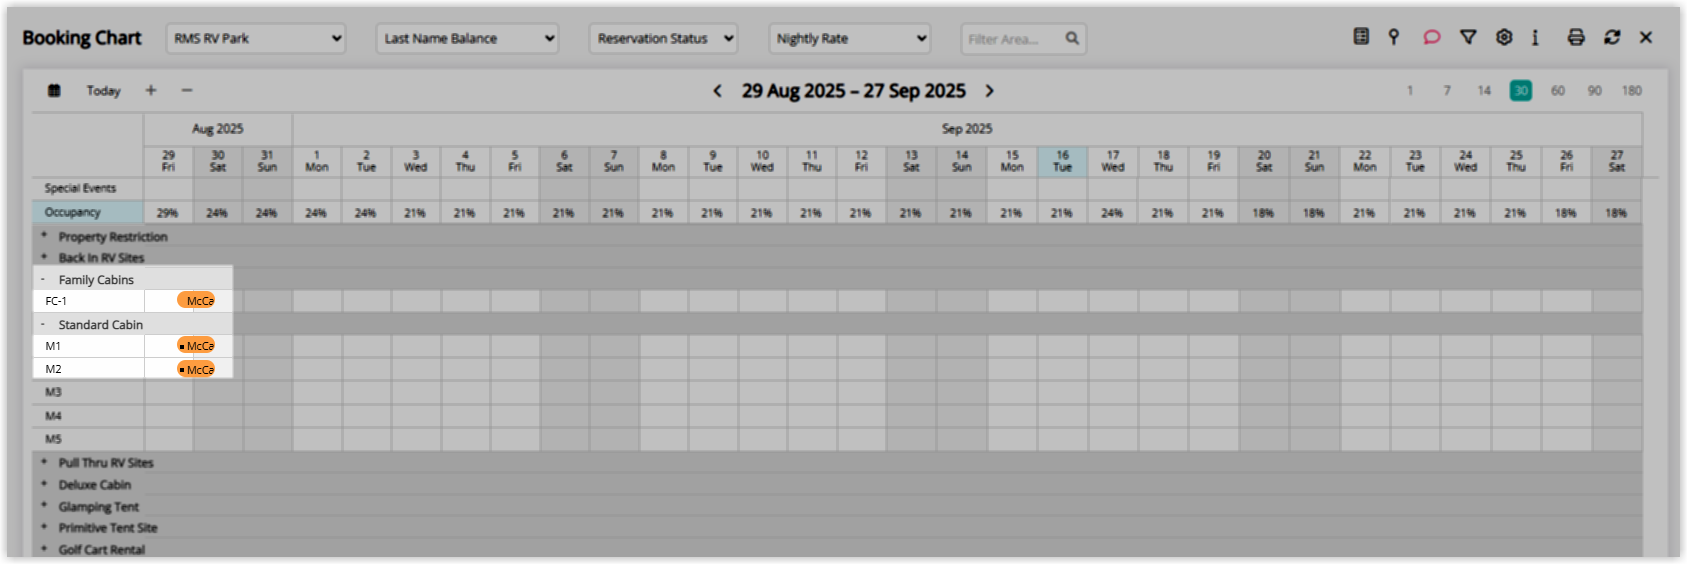
Task: Click the search magnifier in Filter Area
Action: (1072, 39)
